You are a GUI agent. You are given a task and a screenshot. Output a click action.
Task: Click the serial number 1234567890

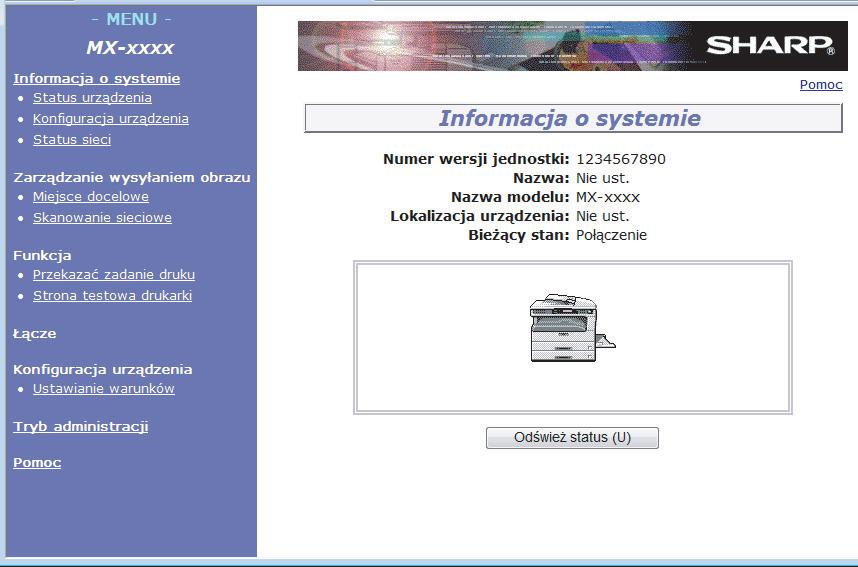[621, 159]
